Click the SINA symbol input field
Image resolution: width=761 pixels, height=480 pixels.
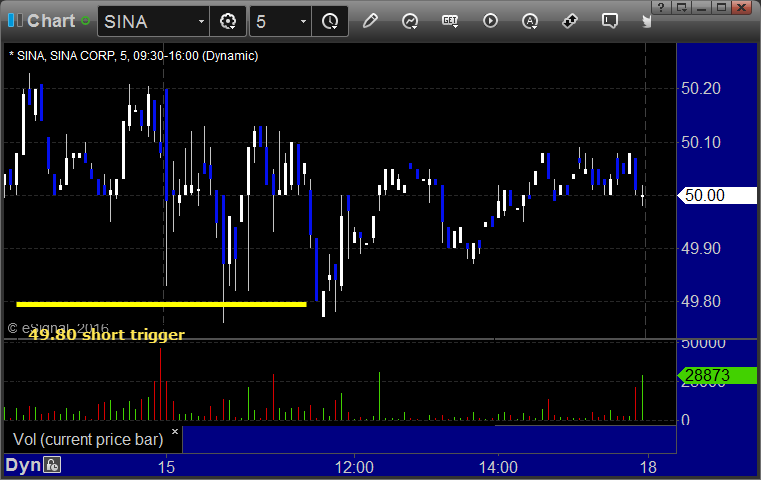[x=153, y=21]
